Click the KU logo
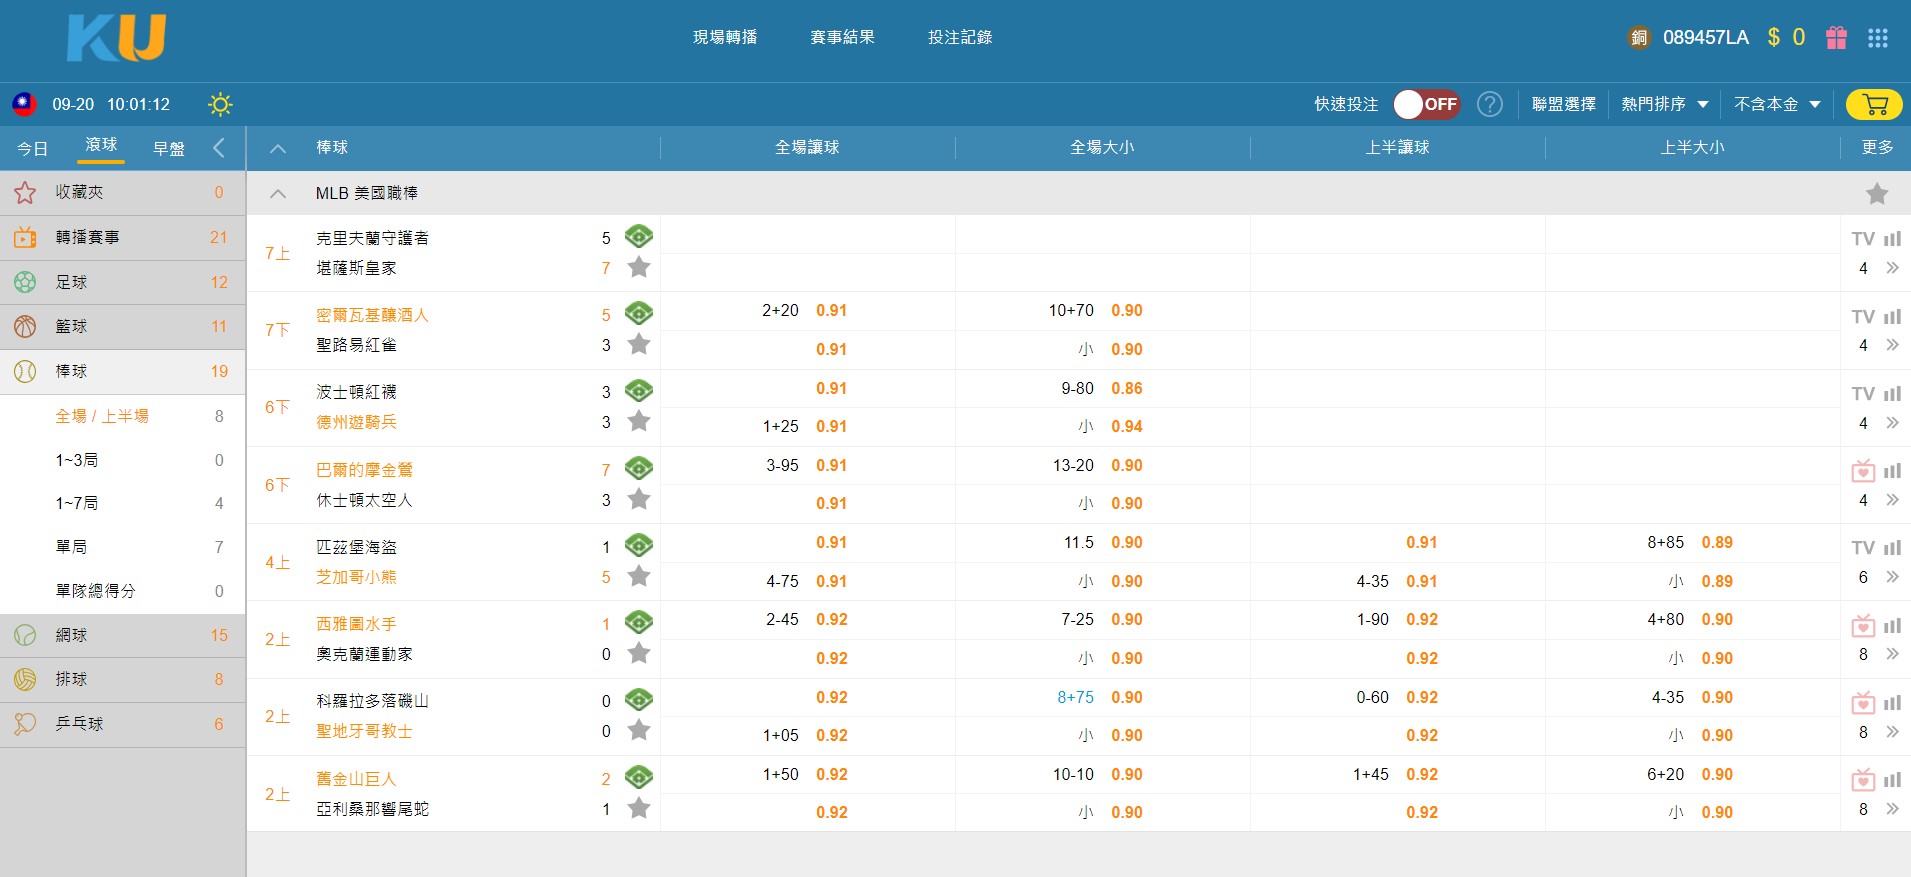The width and height of the screenshot is (1911, 877). point(116,38)
